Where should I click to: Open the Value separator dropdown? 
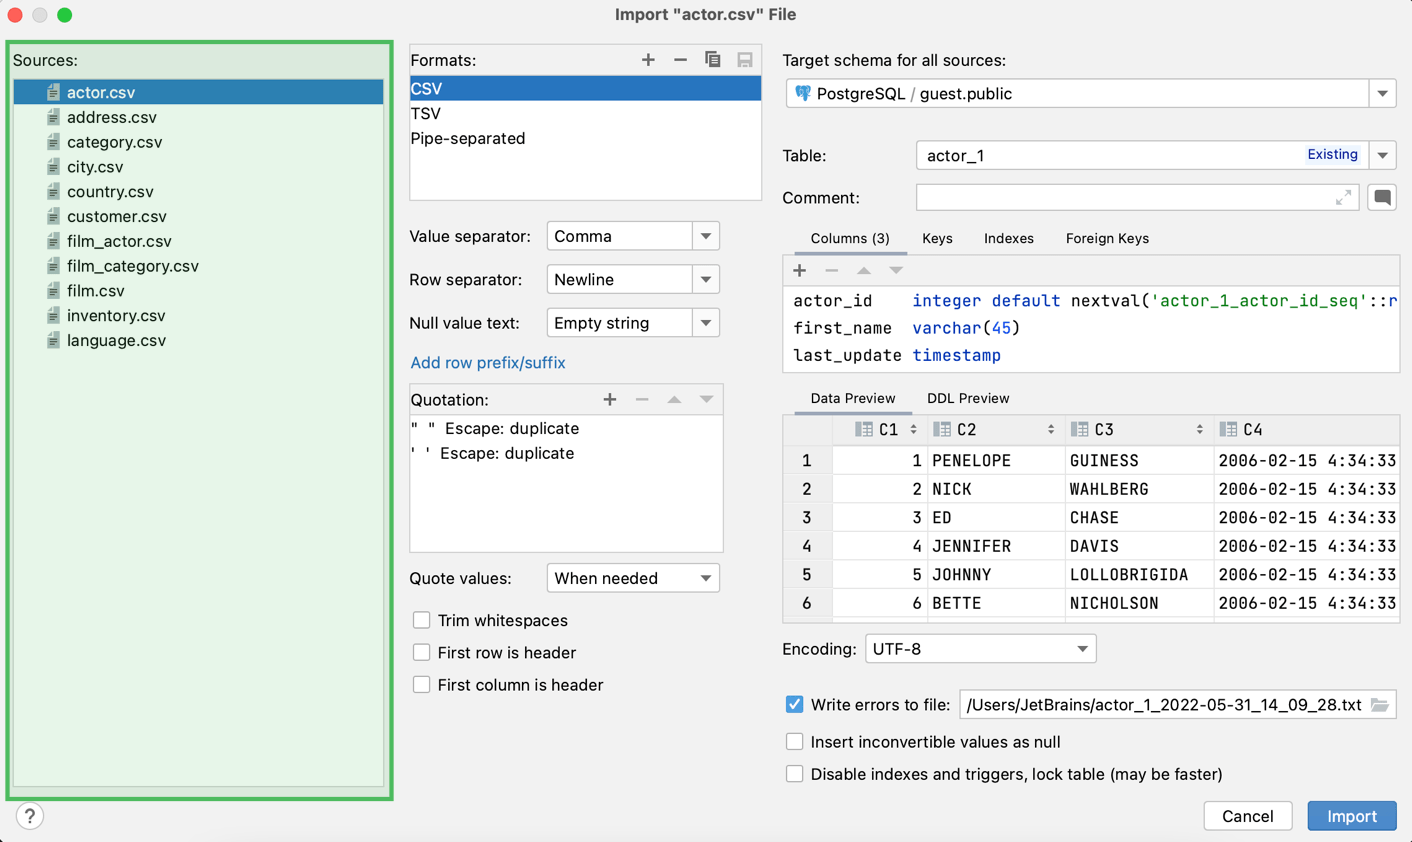pos(707,235)
